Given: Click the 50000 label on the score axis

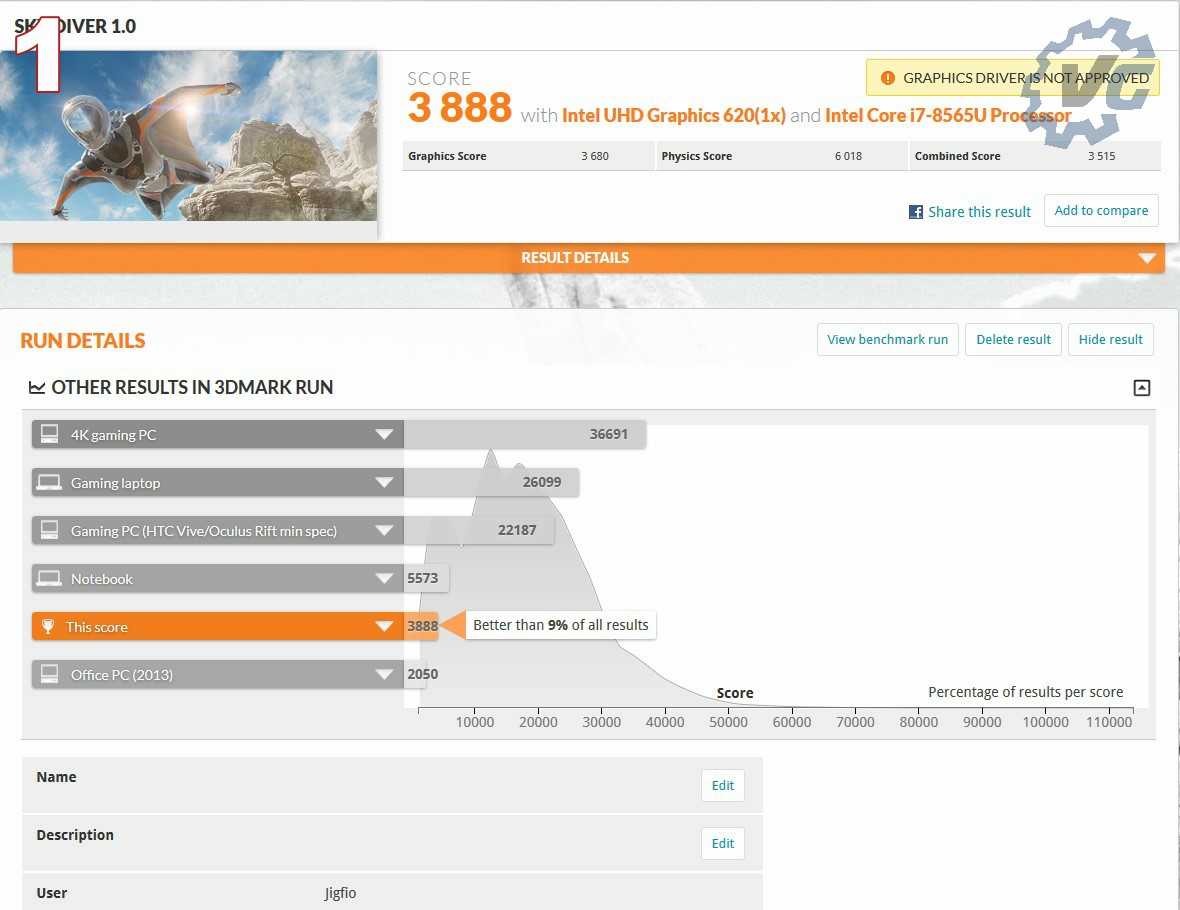Looking at the screenshot, I should [x=728, y=723].
